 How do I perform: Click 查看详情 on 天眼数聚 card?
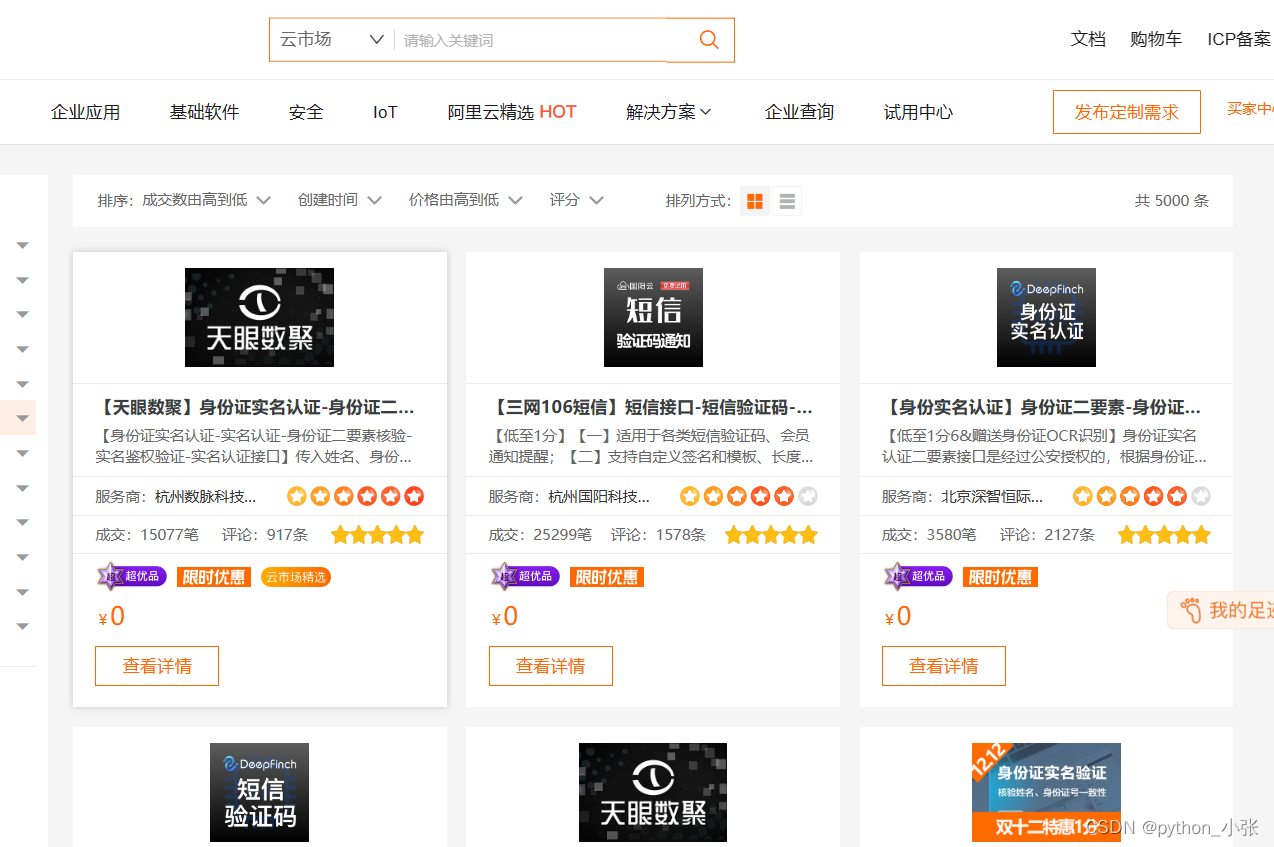point(157,666)
